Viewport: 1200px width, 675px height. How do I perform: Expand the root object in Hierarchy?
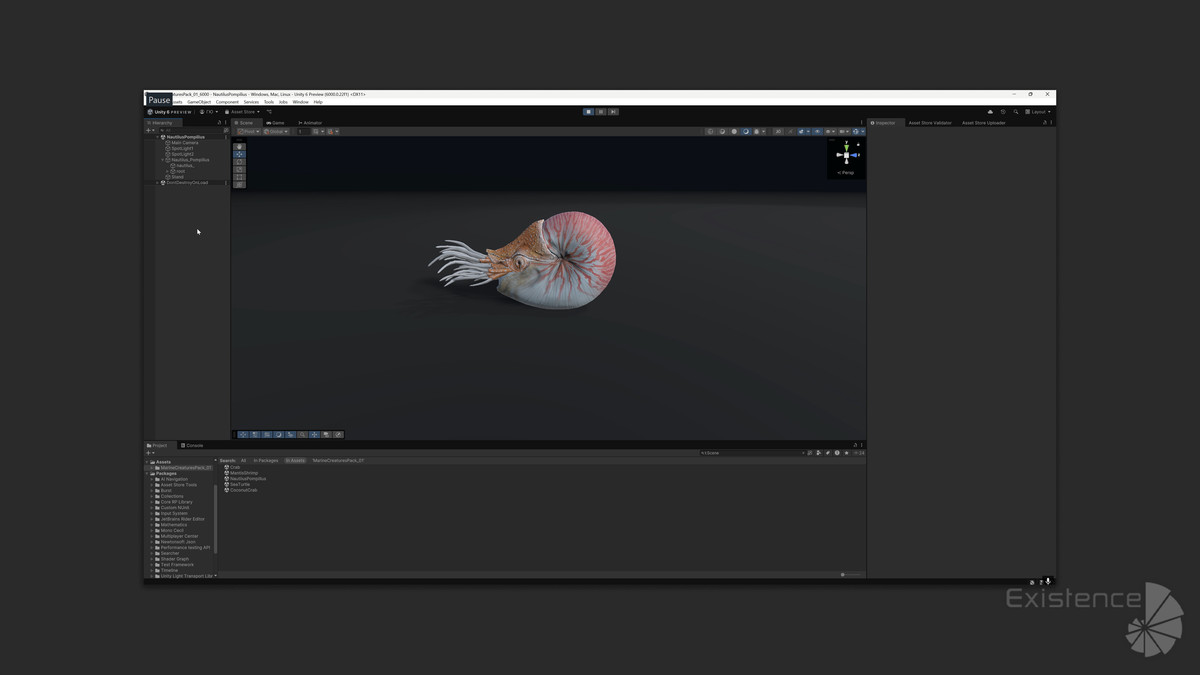click(168, 171)
